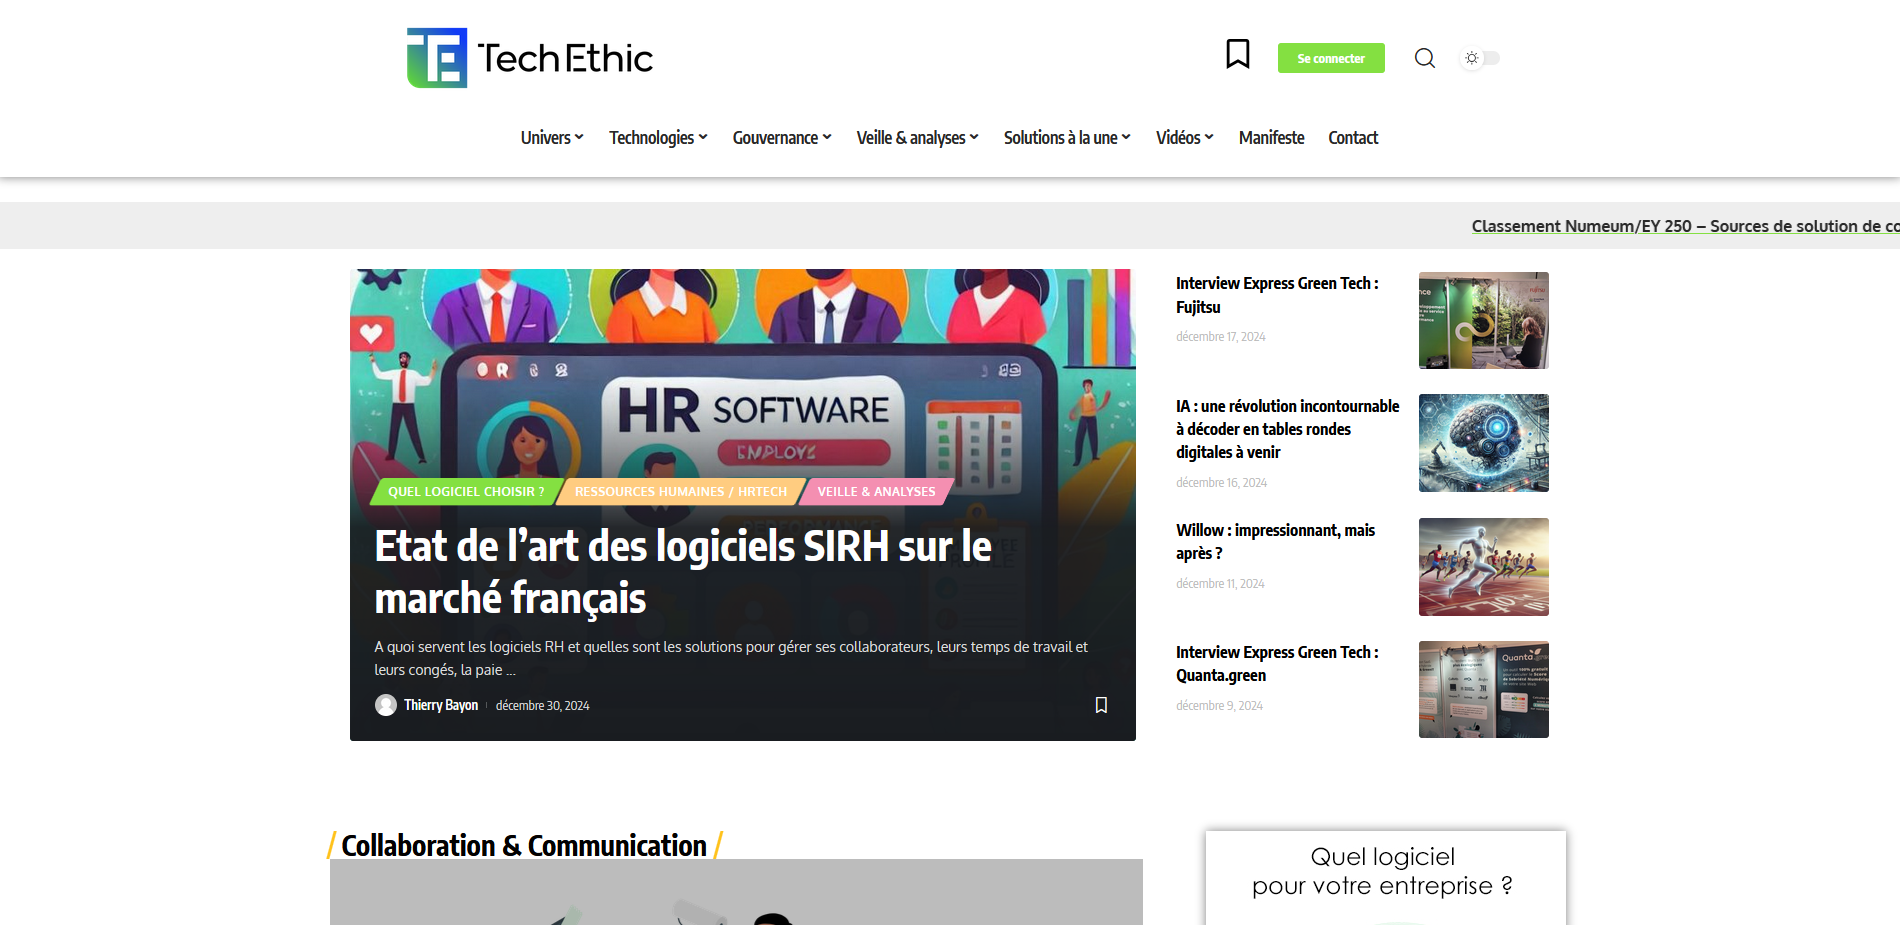Bookmark the SIRH featured article

pyautogui.click(x=1101, y=705)
